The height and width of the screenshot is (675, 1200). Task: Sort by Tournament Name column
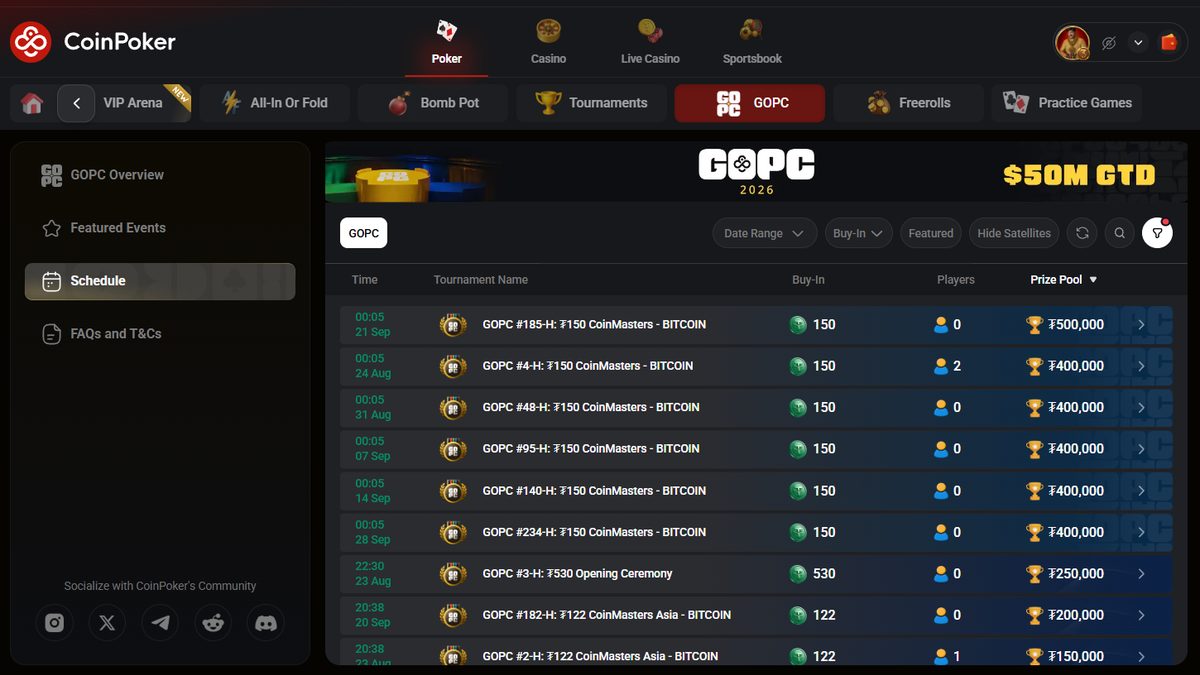coord(481,280)
